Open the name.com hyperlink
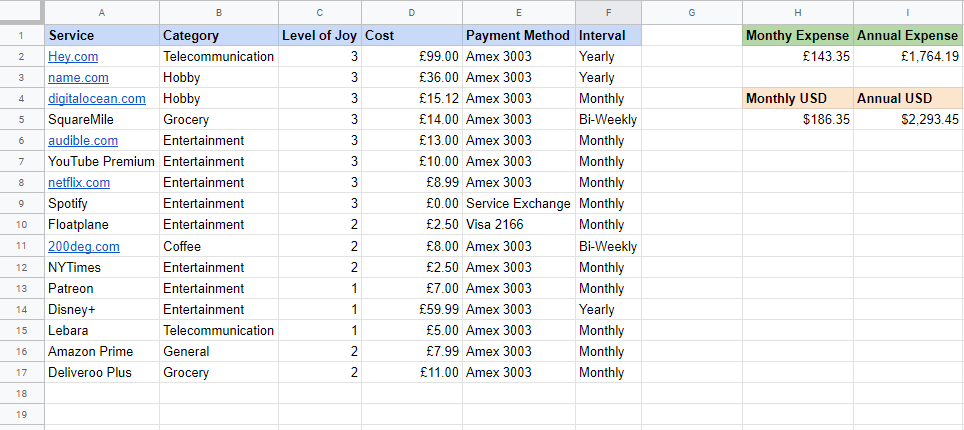The height and width of the screenshot is (430, 964). pos(78,78)
